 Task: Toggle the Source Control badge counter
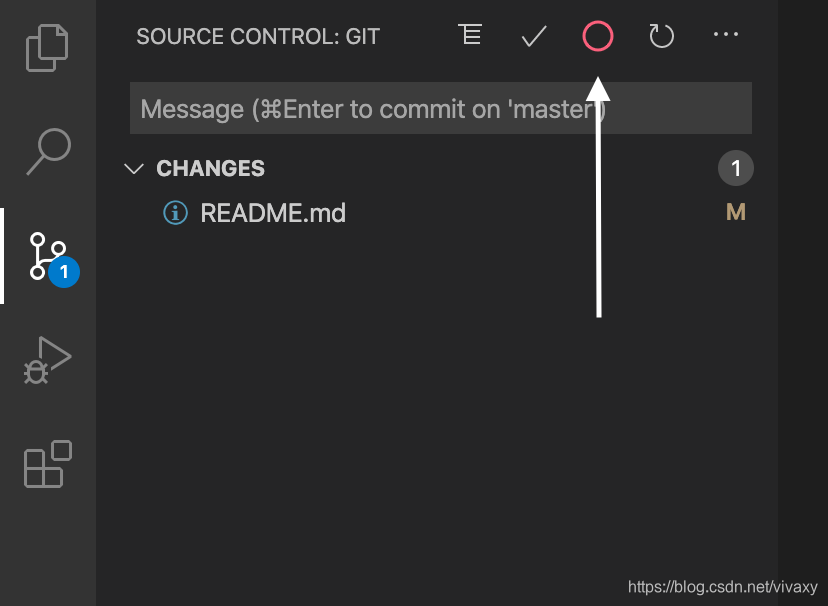pos(63,271)
